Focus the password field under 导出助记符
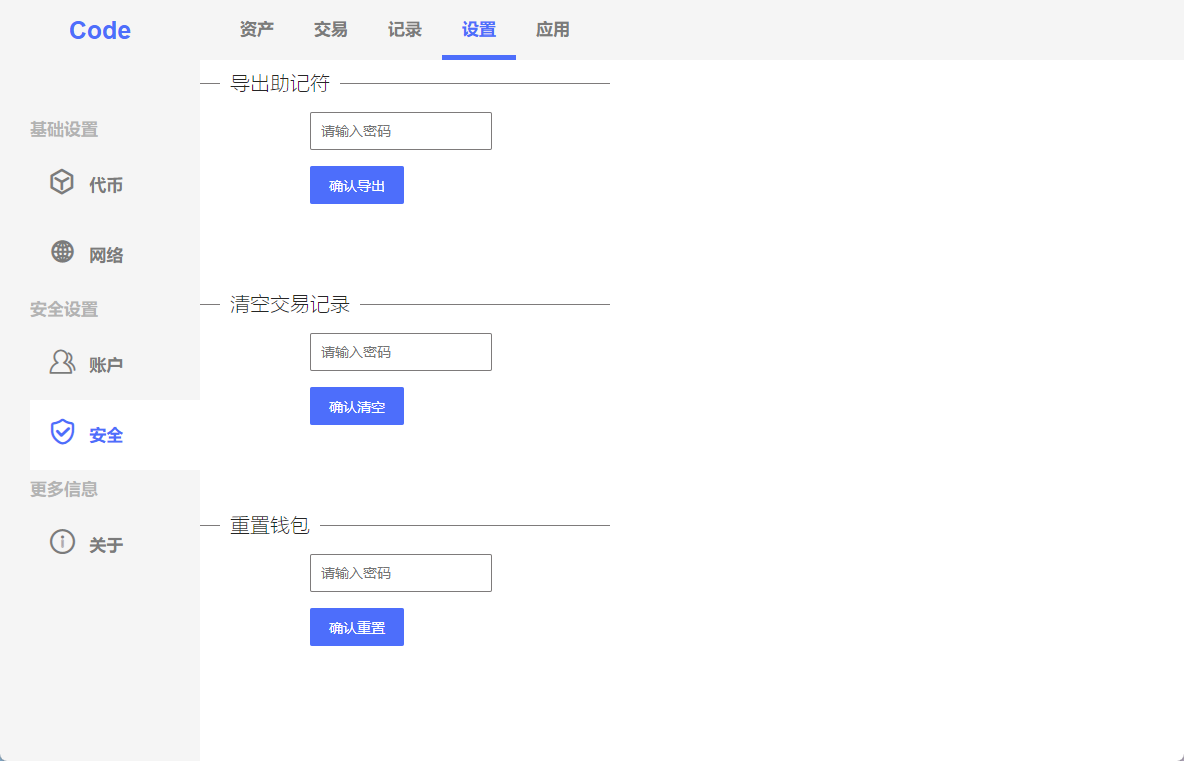 [401, 131]
